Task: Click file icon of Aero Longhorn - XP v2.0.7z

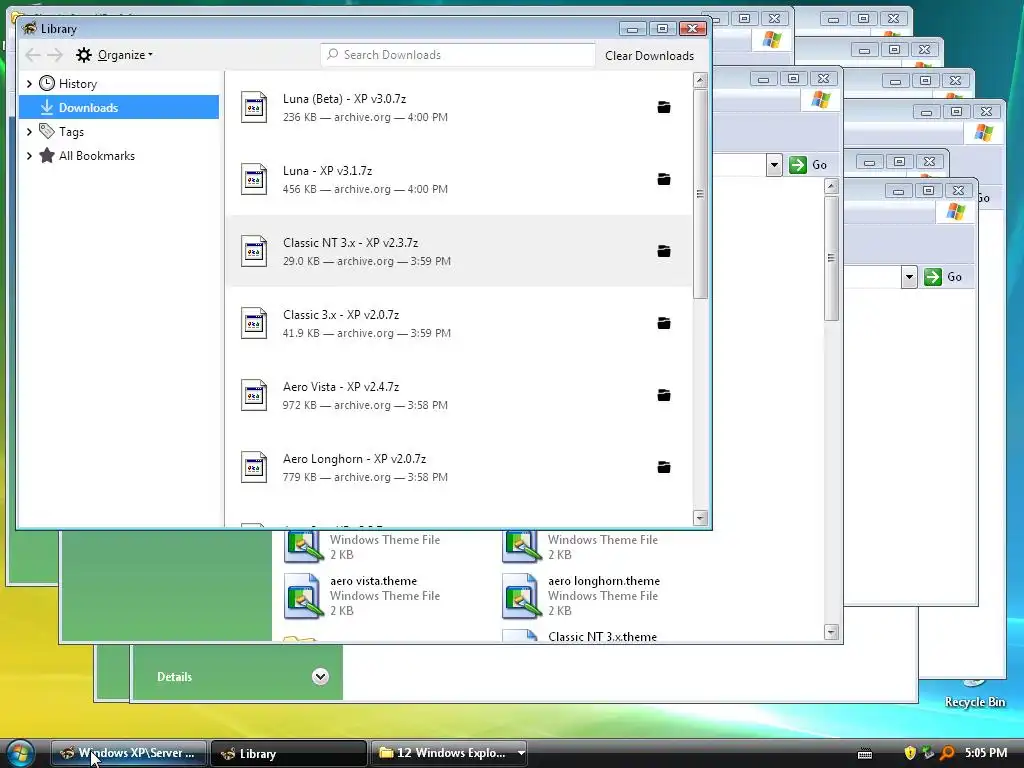Action: click(254, 467)
